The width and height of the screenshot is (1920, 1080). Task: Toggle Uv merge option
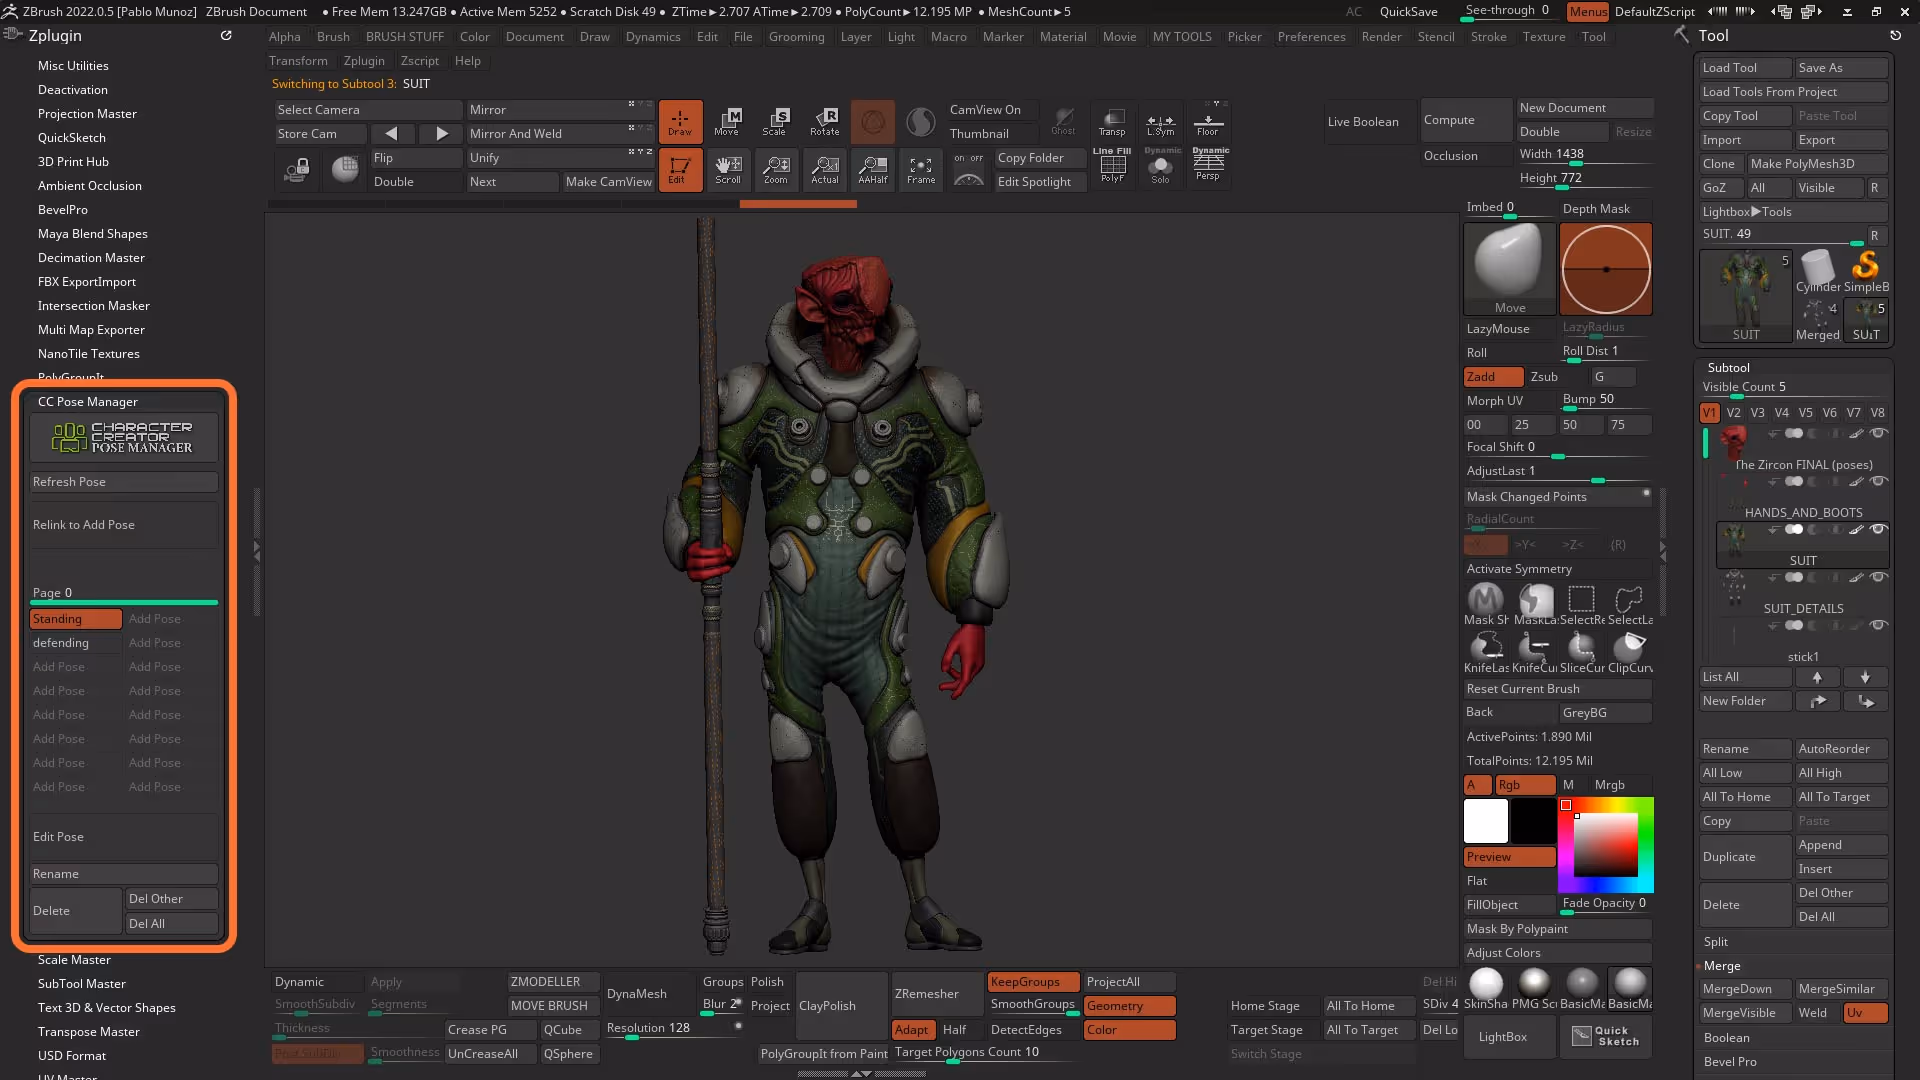point(1865,1013)
